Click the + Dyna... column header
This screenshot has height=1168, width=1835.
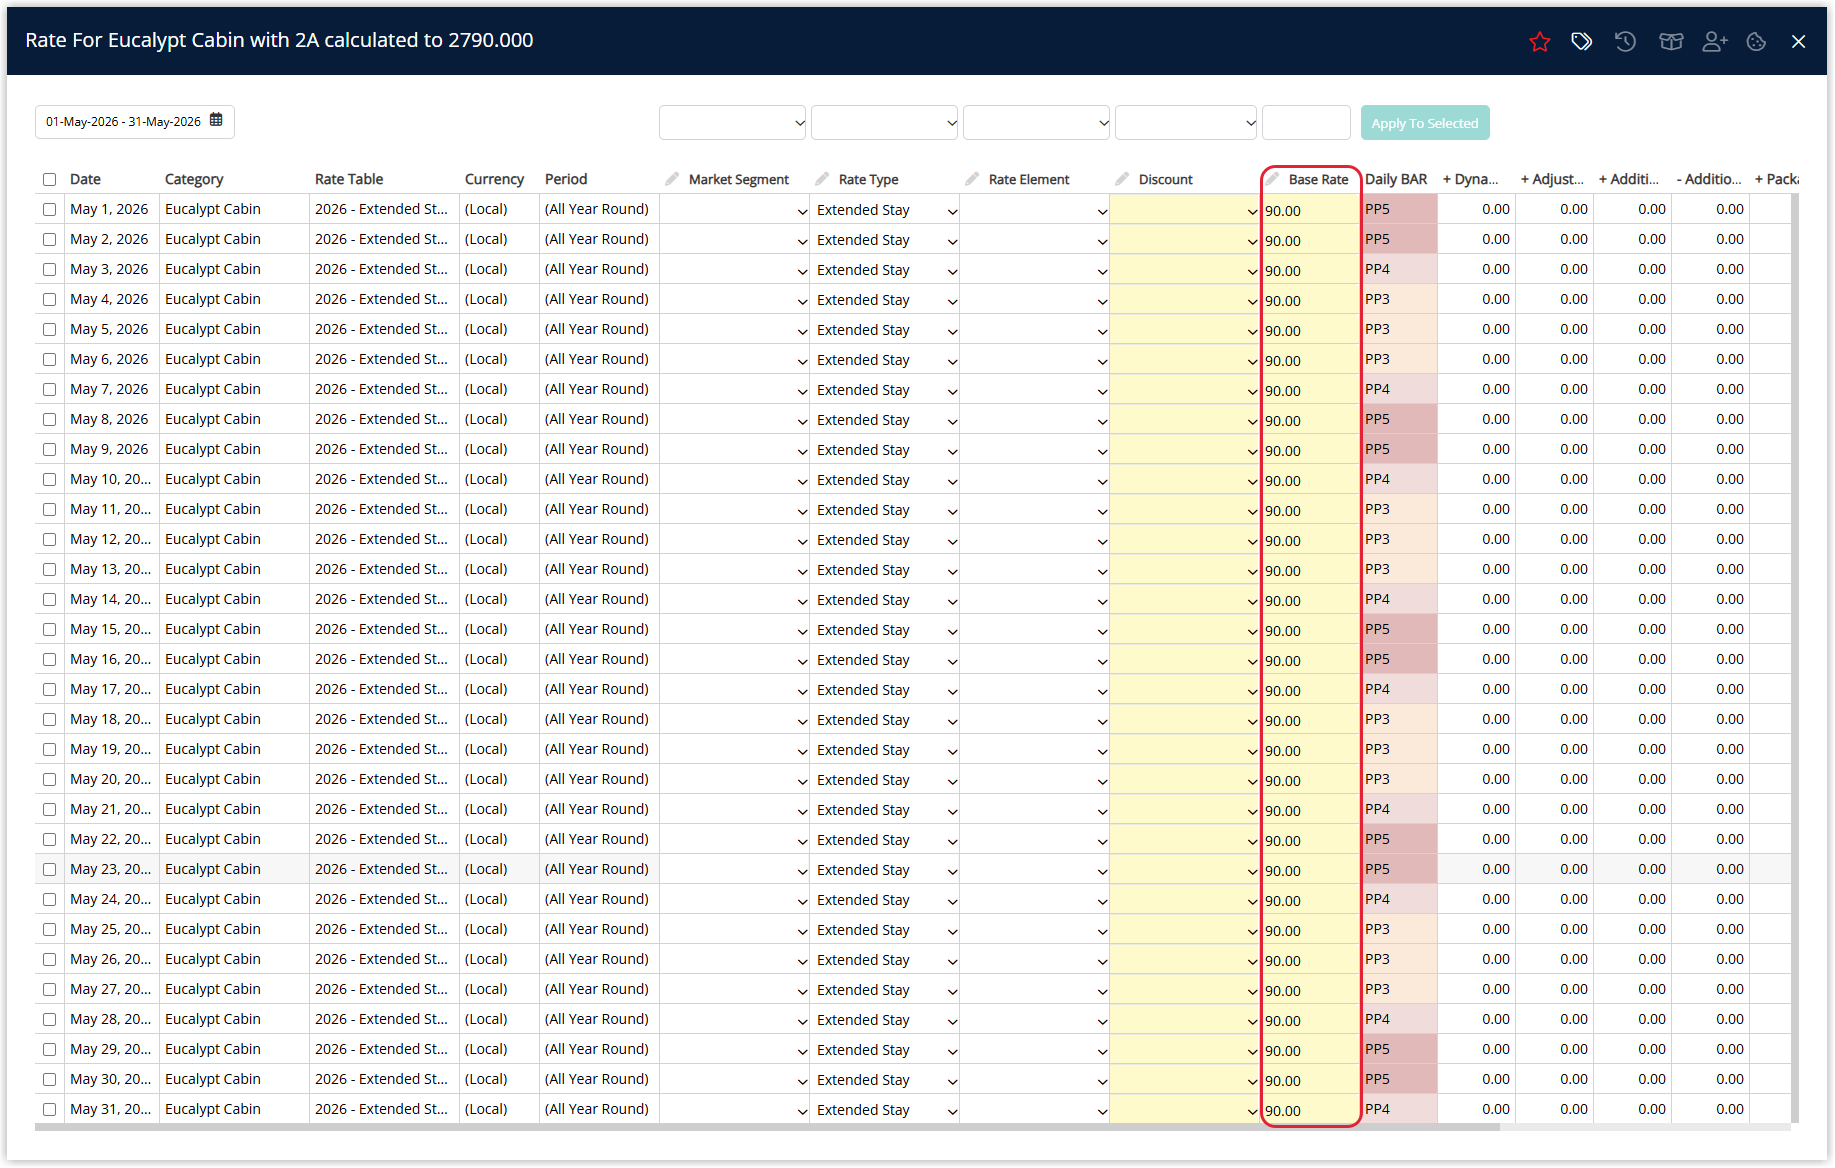pyautogui.click(x=1471, y=179)
